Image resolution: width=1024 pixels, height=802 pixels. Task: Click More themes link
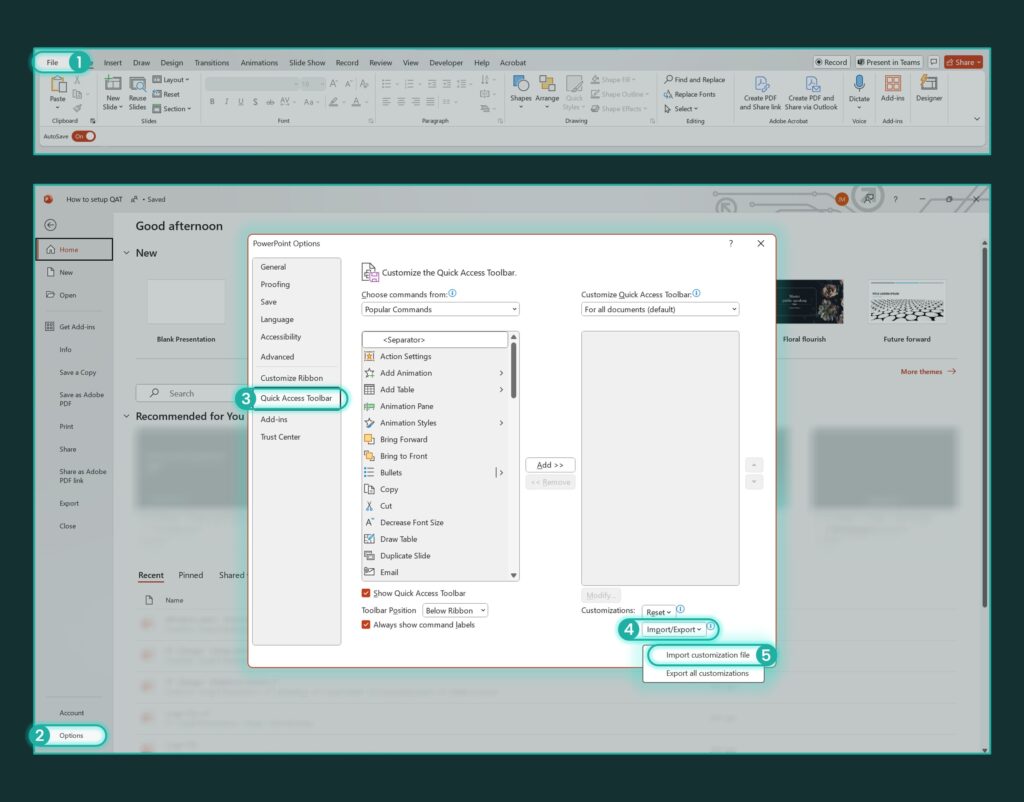928,372
